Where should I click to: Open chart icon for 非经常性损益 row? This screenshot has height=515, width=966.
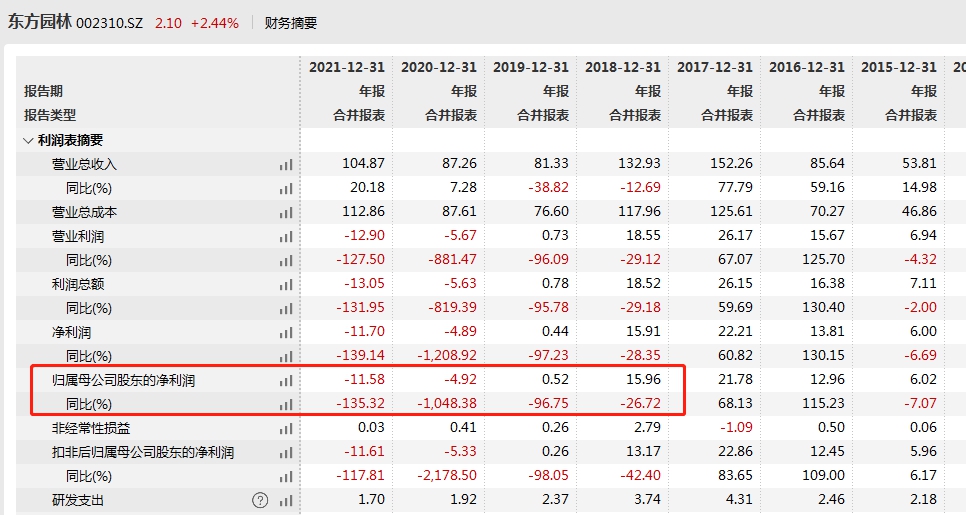click(x=285, y=429)
